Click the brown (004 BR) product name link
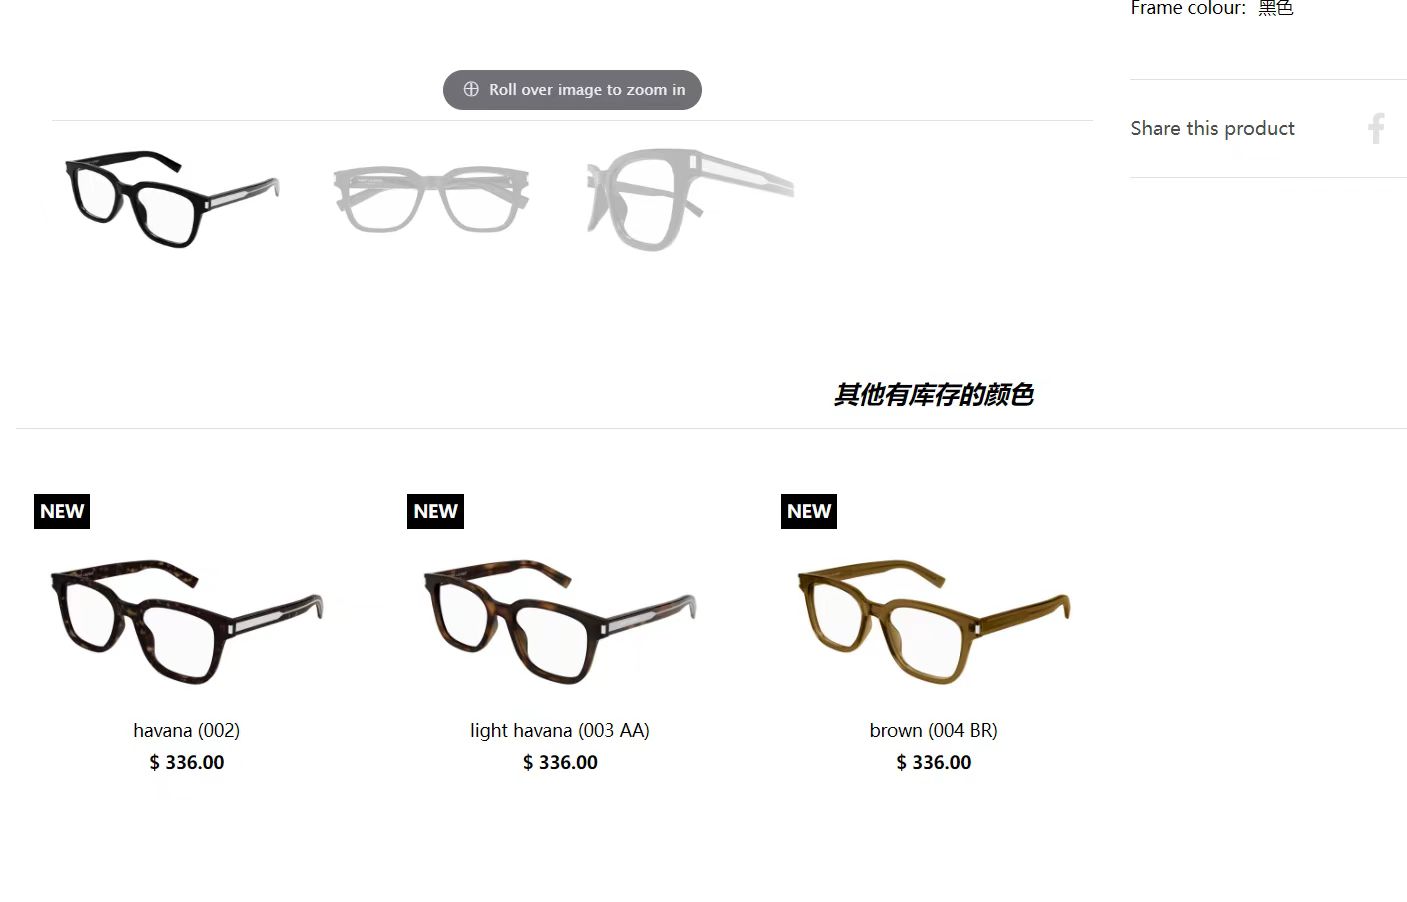Image resolution: width=1407 pixels, height=902 pixels. (x=934, y=730)
